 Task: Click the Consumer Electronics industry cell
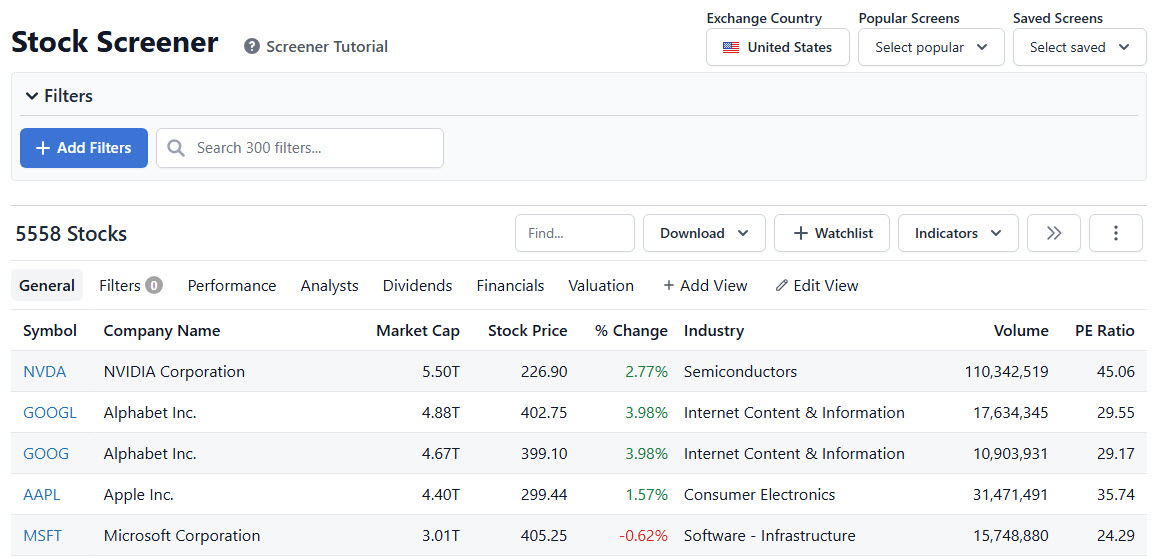[760, 495]
